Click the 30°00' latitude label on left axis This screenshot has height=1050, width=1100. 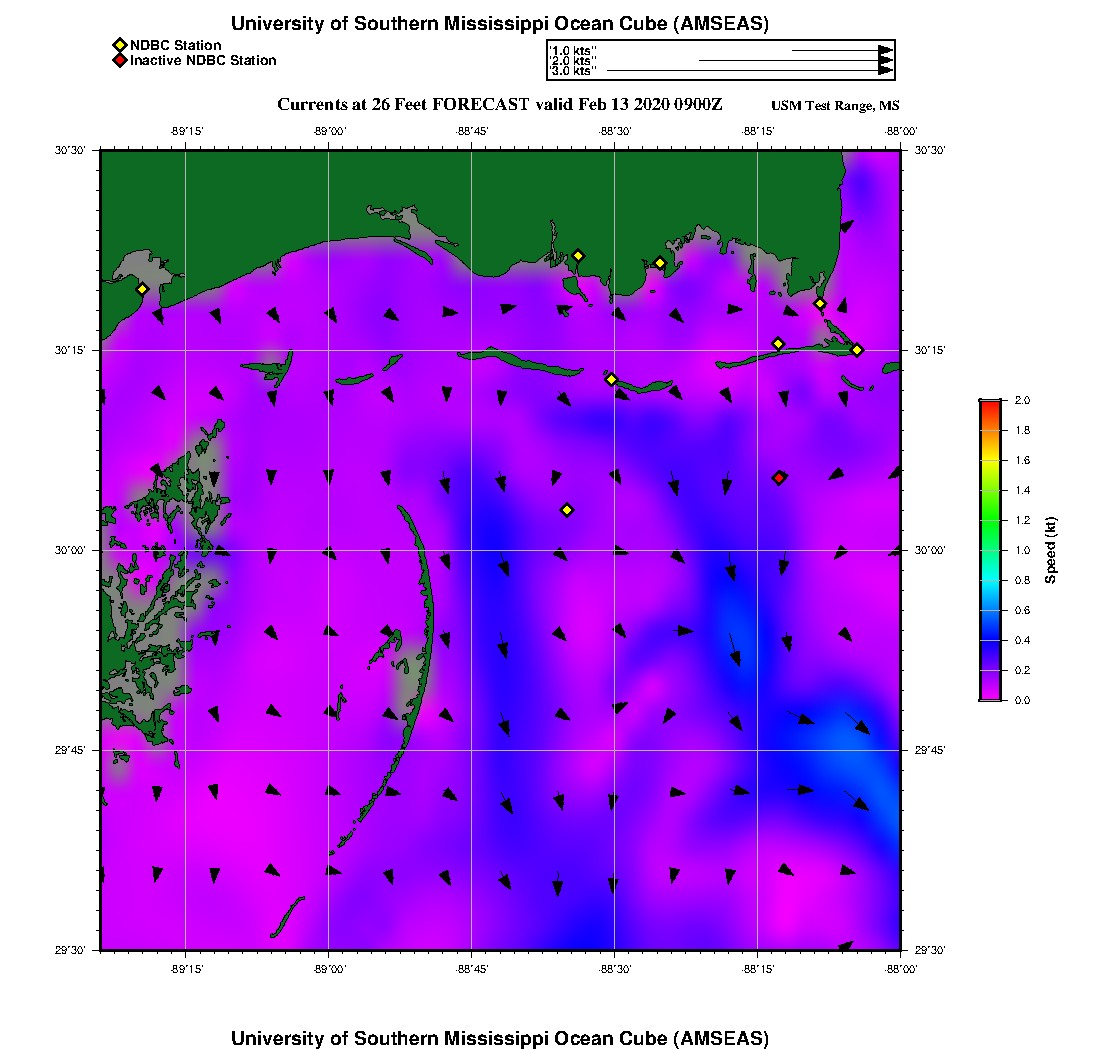(74, 550)
